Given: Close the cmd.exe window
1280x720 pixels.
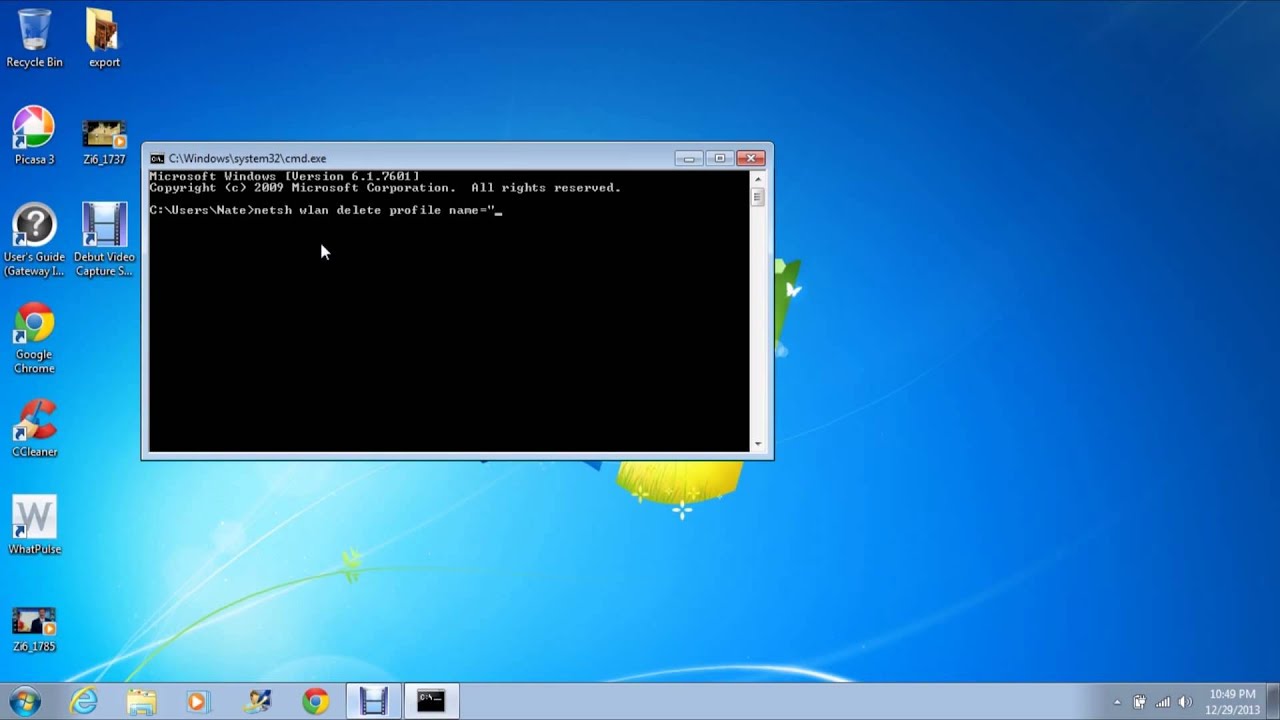Looking at the screenshot, I should click(x=751, y=158).
